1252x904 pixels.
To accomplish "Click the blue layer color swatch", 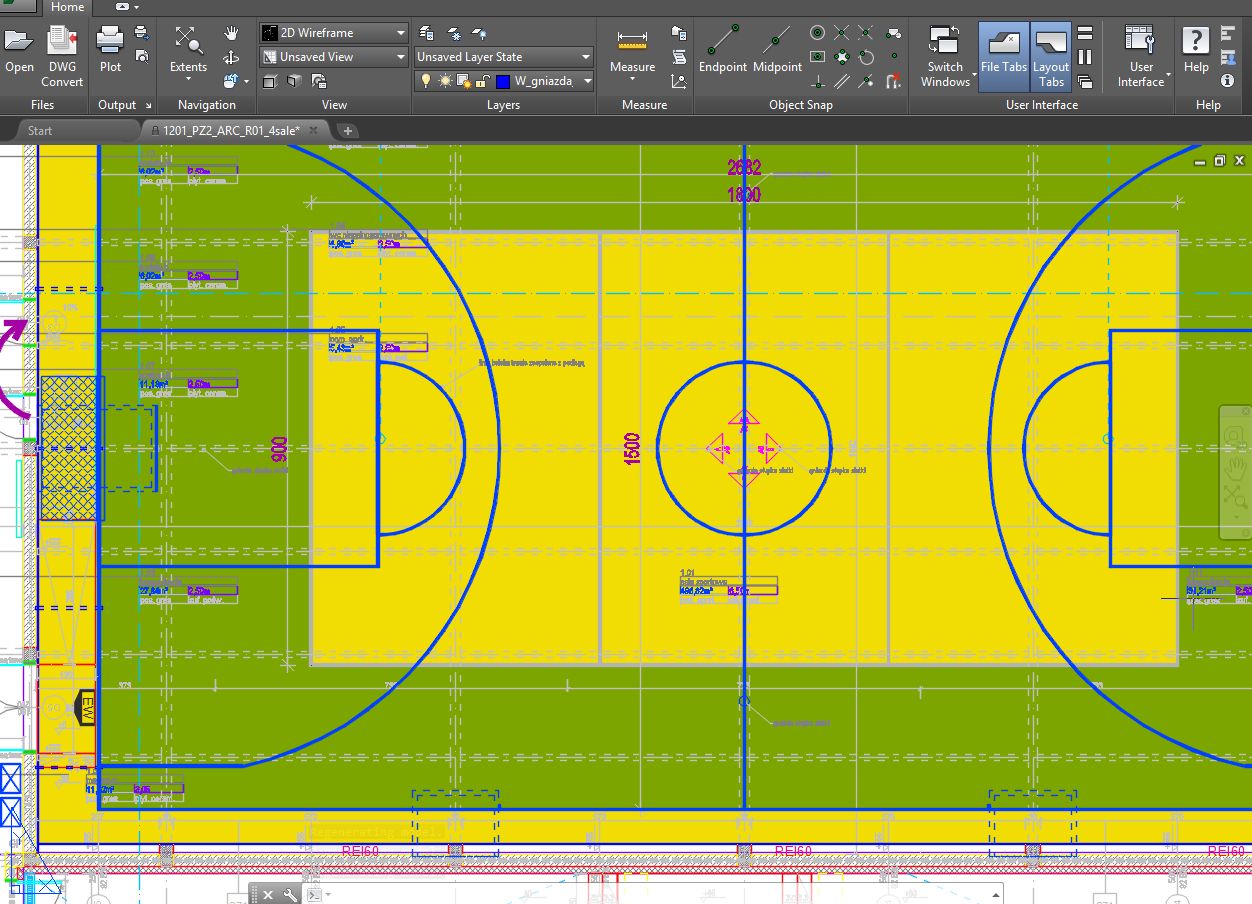I will point(503,81).
